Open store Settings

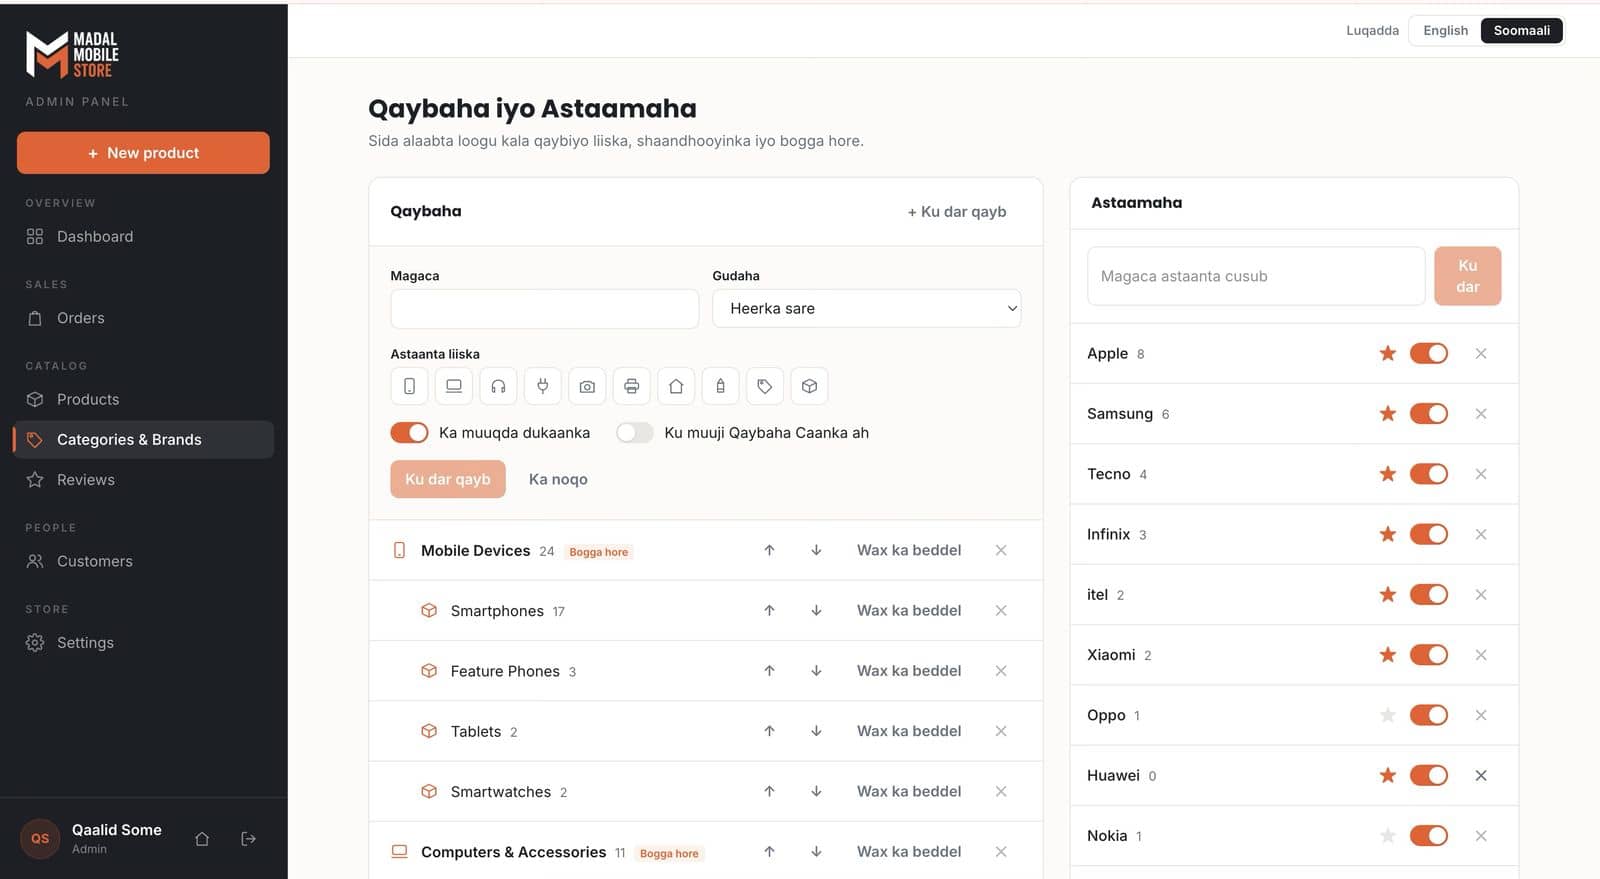[x=144, y=643]
